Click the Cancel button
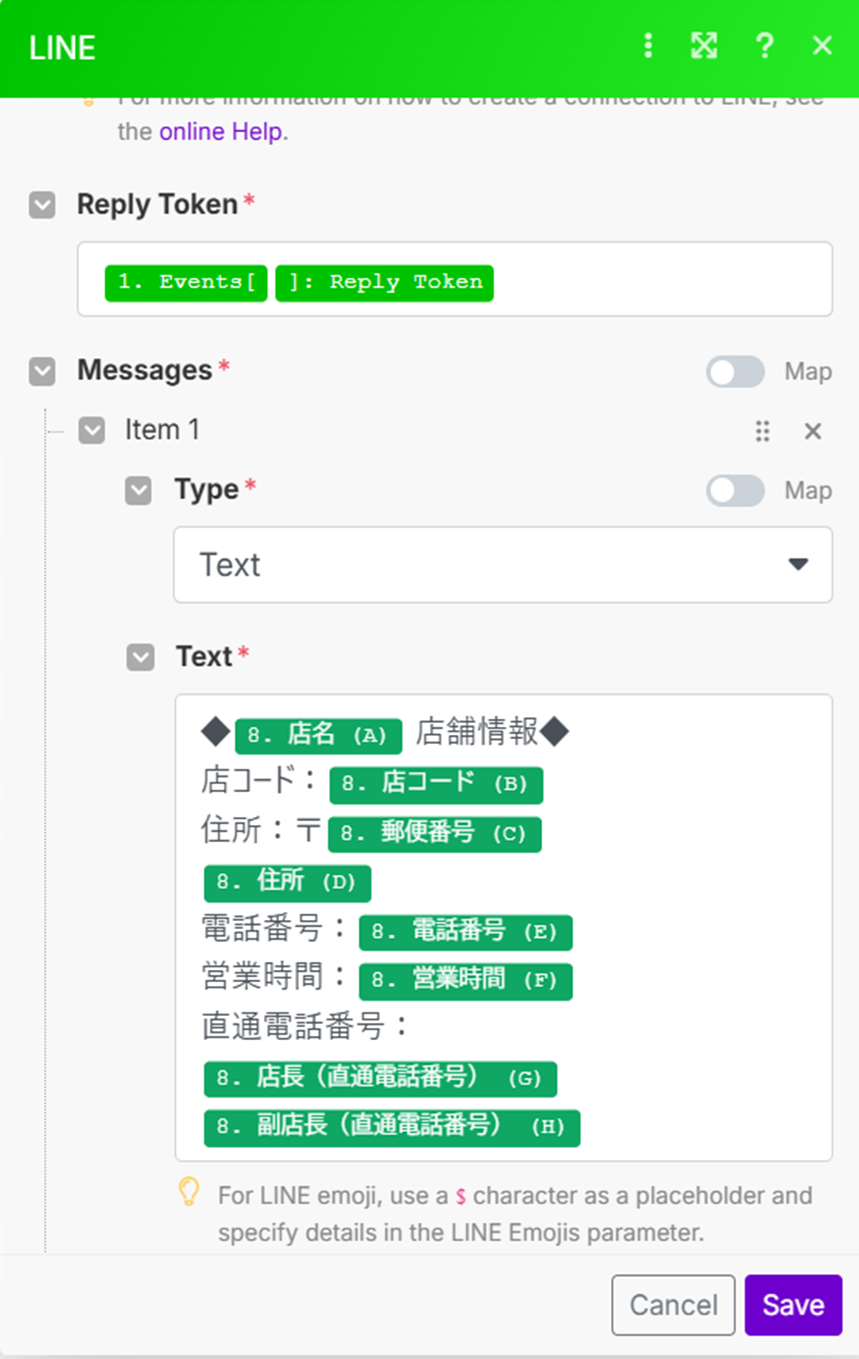The width and height of the screenshot is (859, 1359). tap(673, 1305)
